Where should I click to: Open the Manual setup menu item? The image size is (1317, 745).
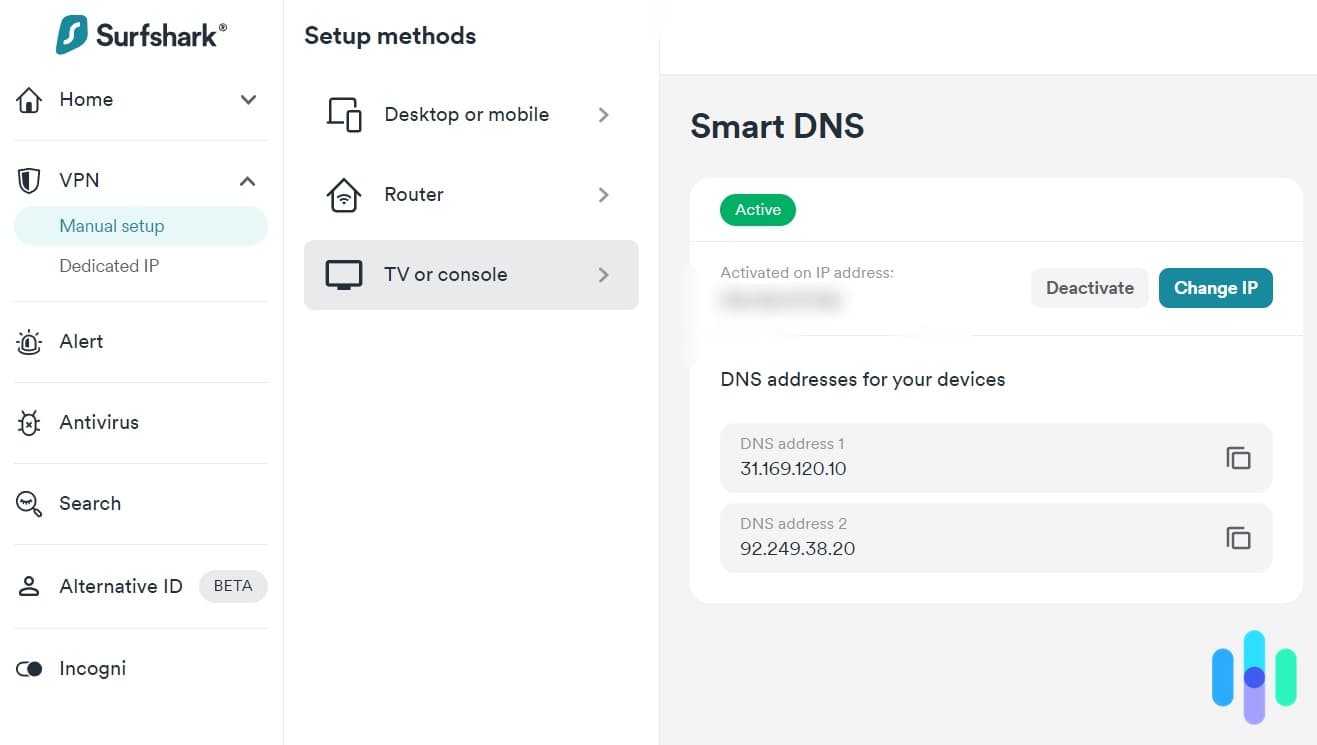click(x=110, y=225)
